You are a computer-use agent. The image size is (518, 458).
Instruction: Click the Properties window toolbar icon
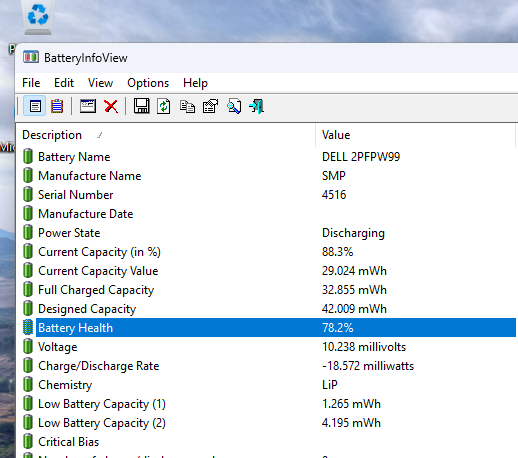click(88, 106)
